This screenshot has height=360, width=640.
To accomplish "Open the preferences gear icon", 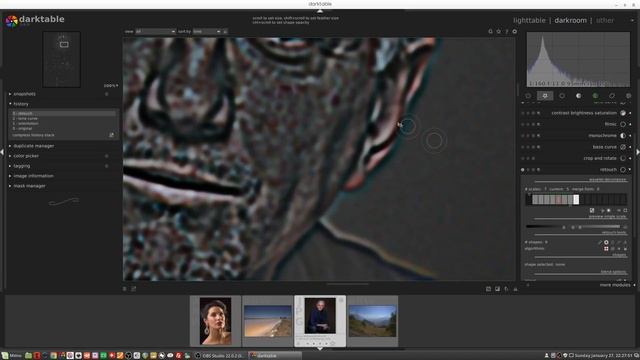I will pos(514,31).
